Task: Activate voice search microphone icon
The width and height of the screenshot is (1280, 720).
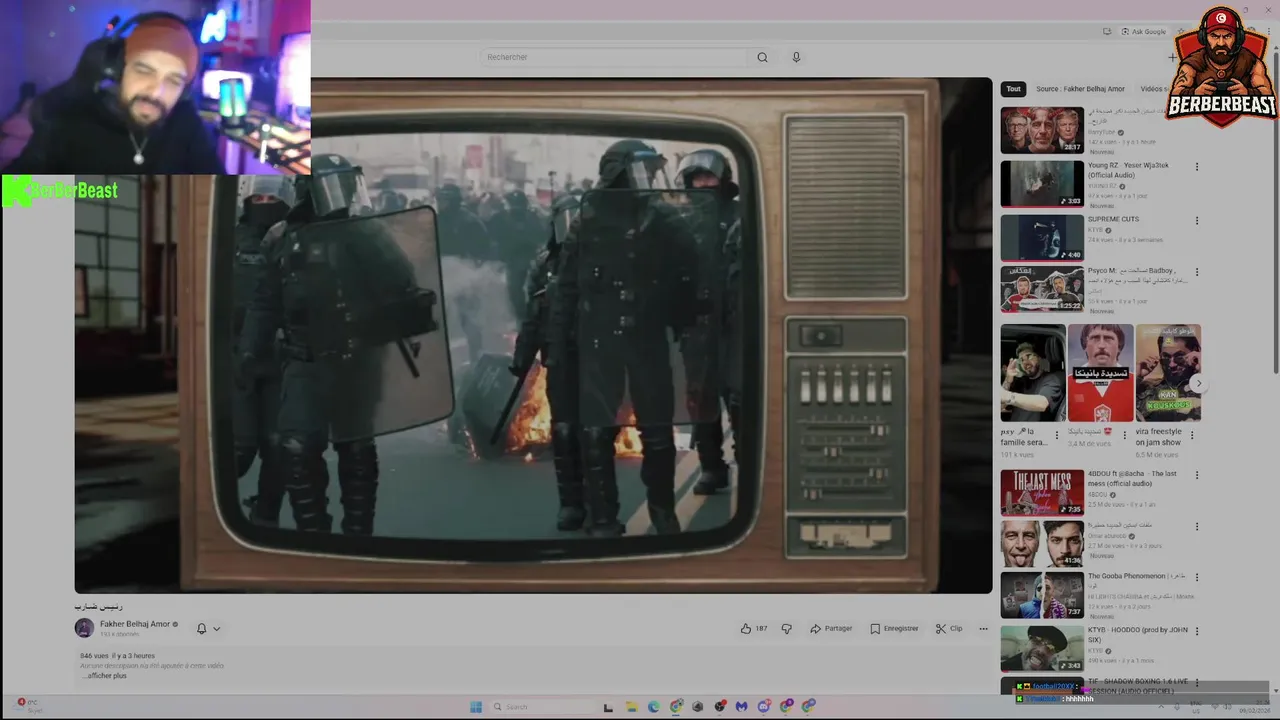Action: [796, 57]
